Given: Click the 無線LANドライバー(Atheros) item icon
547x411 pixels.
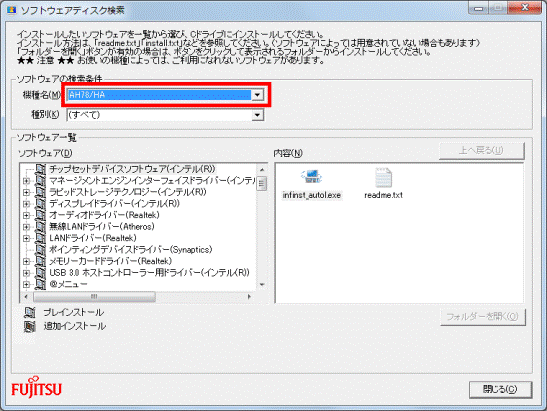Looking at the screenshot, I should tap(40, 226).
